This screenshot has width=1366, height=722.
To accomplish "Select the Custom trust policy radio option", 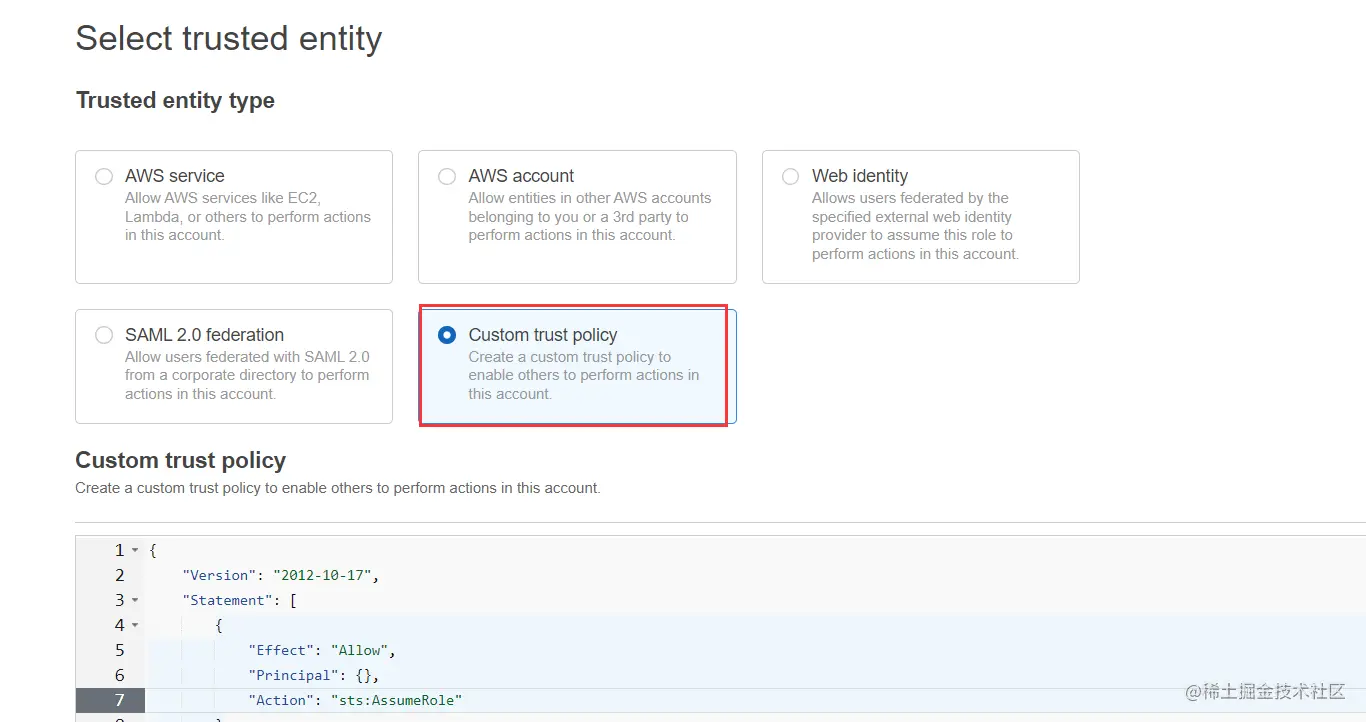I will pos(447,335).
